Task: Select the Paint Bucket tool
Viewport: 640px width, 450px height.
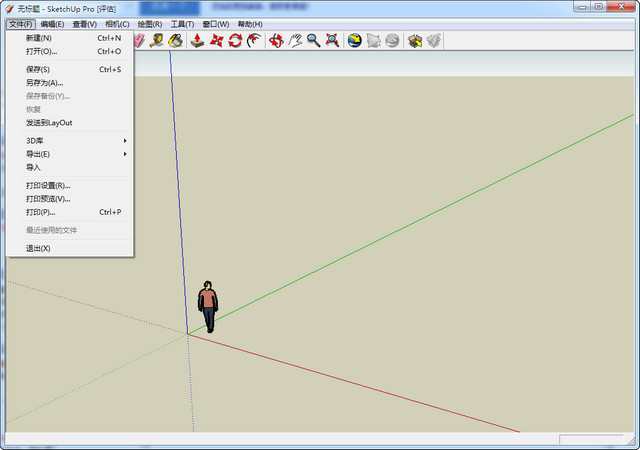Action: tap(175, 41)
